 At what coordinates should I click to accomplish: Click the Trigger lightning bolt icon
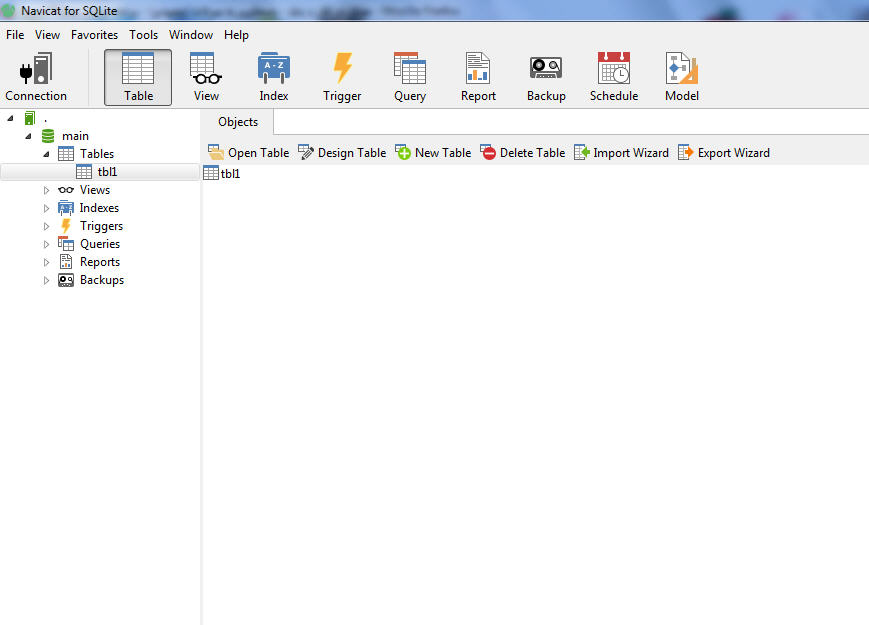tap(342, 69)
